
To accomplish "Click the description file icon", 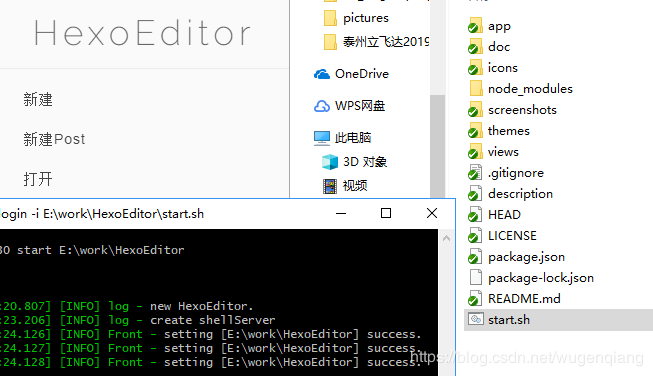I will [x=475, y=194].
